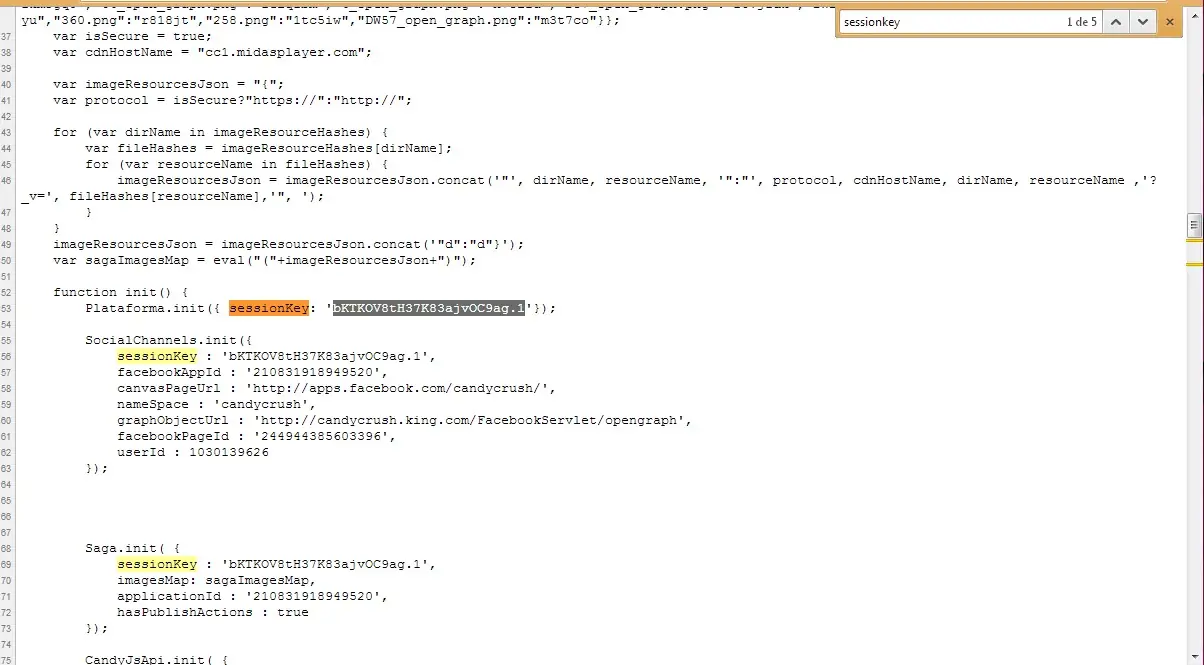Close the find bar
This screenshot has height=665, width=1204.
click(1169, 21)
